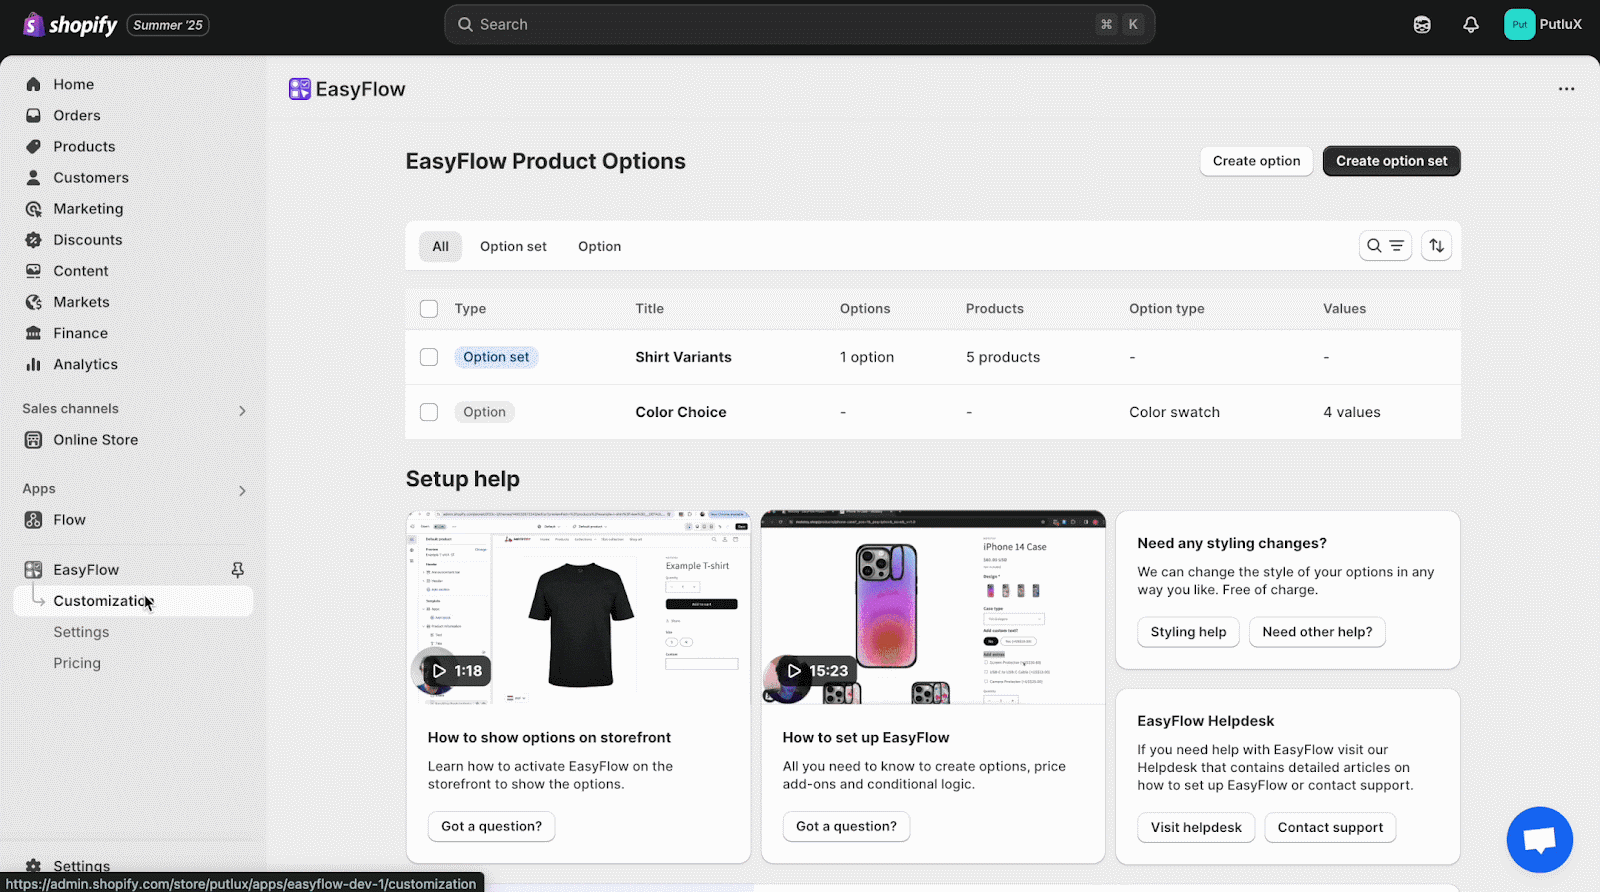
Task: Open the notifications bell
Action: pos(1471,25)
